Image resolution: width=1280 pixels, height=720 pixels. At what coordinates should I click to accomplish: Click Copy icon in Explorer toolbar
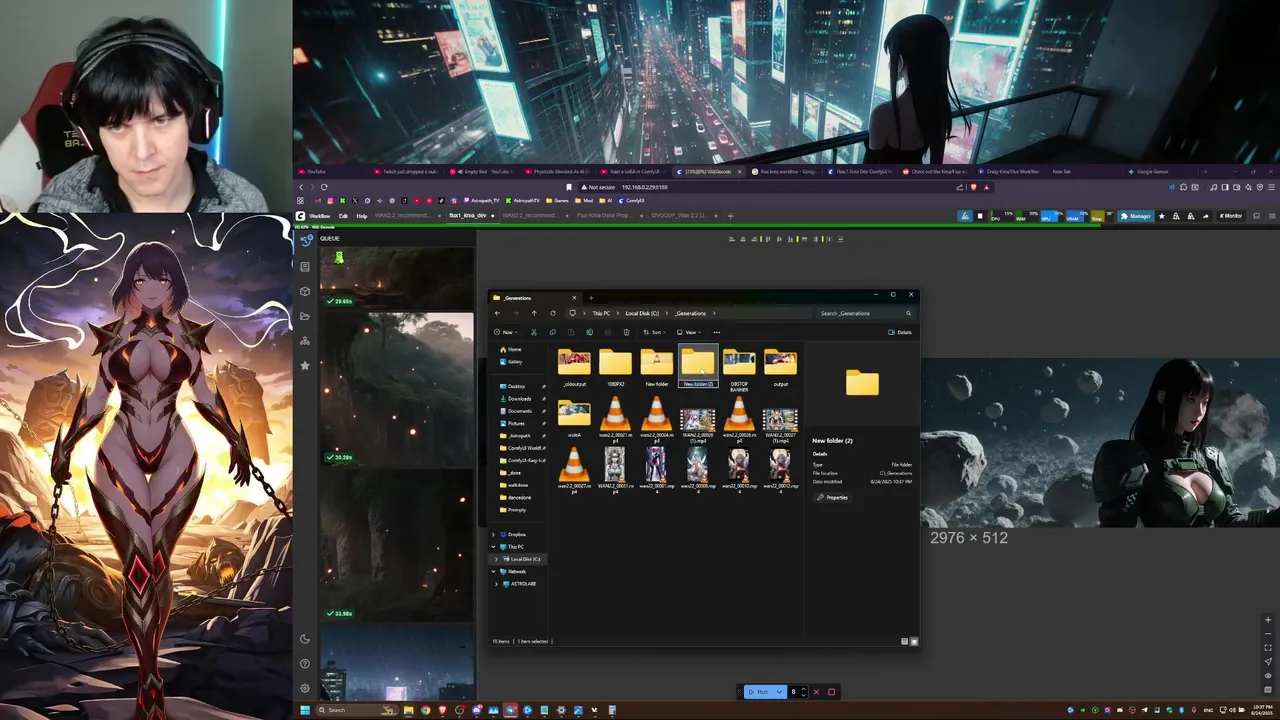552,332
